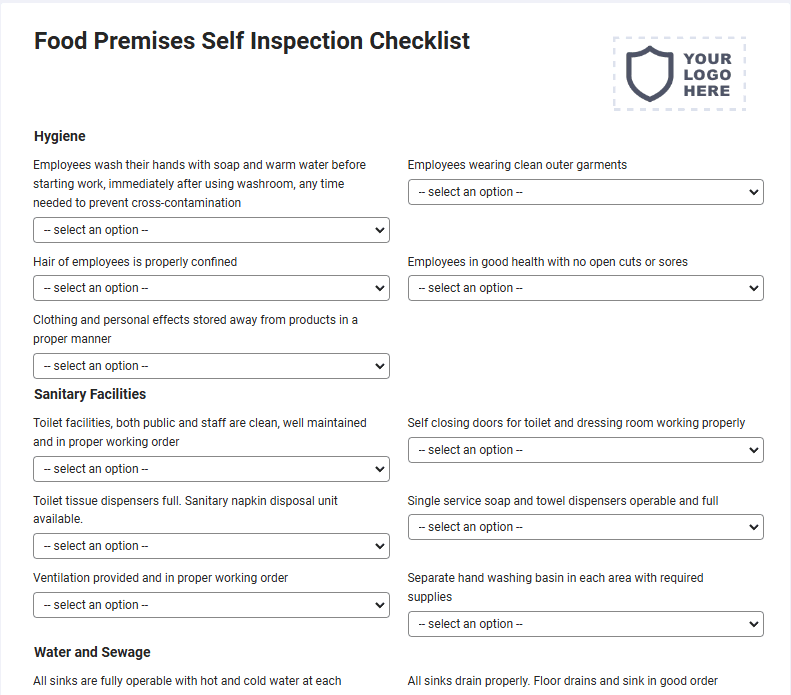Click the shield logo placeholder image

[649, 74]
